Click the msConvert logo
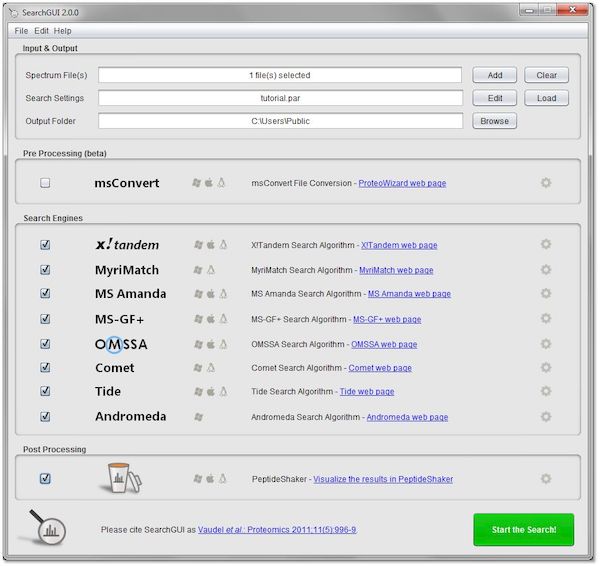 (x=127, y=183)
